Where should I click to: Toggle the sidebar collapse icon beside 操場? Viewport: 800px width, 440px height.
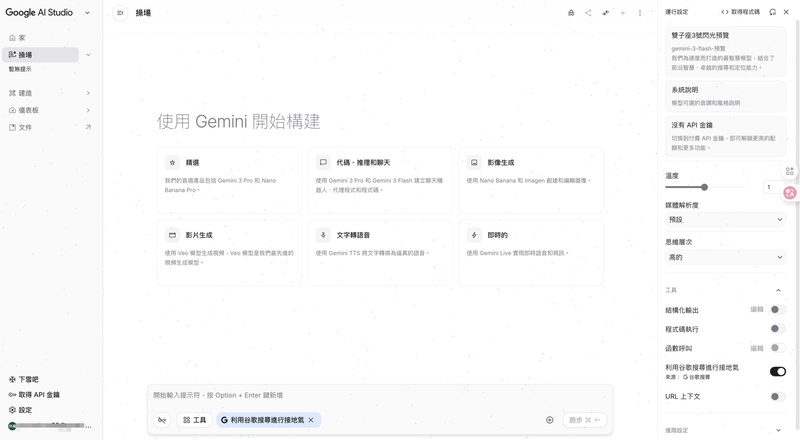click(x=120, y=13)
